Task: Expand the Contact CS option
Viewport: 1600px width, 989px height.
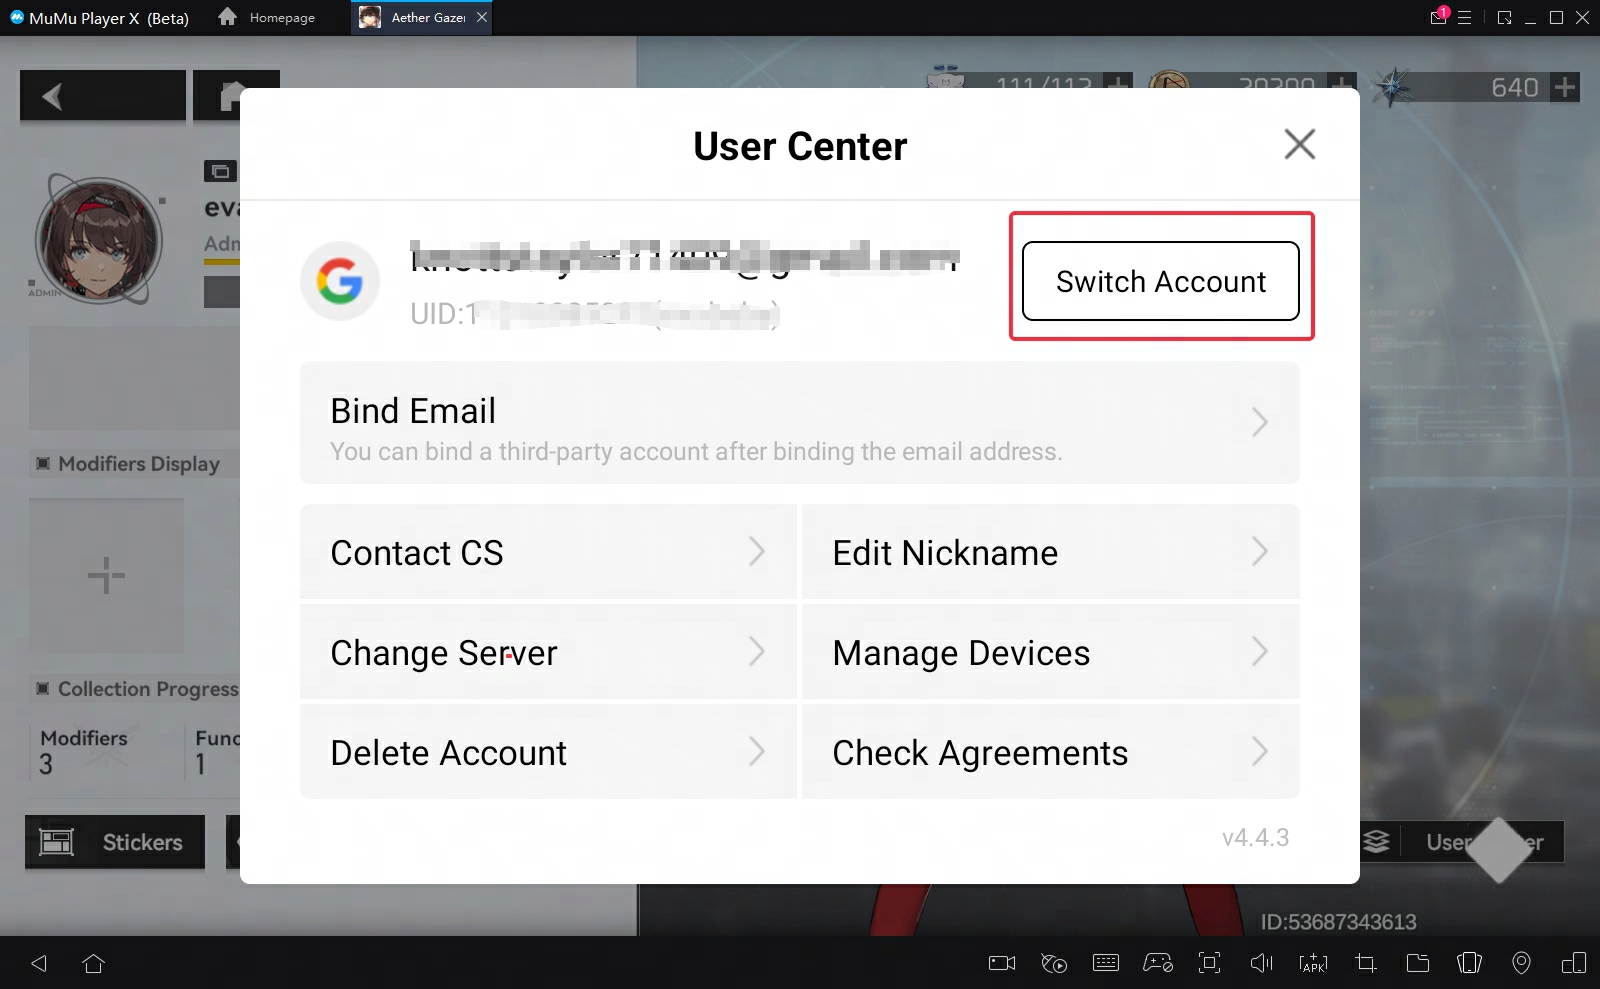Action: pos(548,553)
